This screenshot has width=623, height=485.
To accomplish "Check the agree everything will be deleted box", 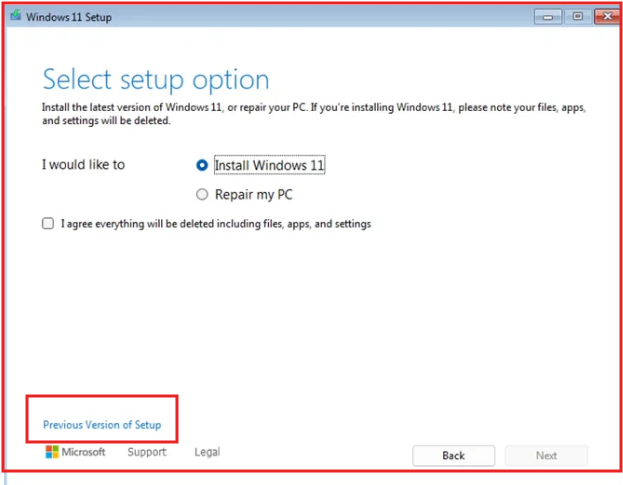I will click(48, 223).
